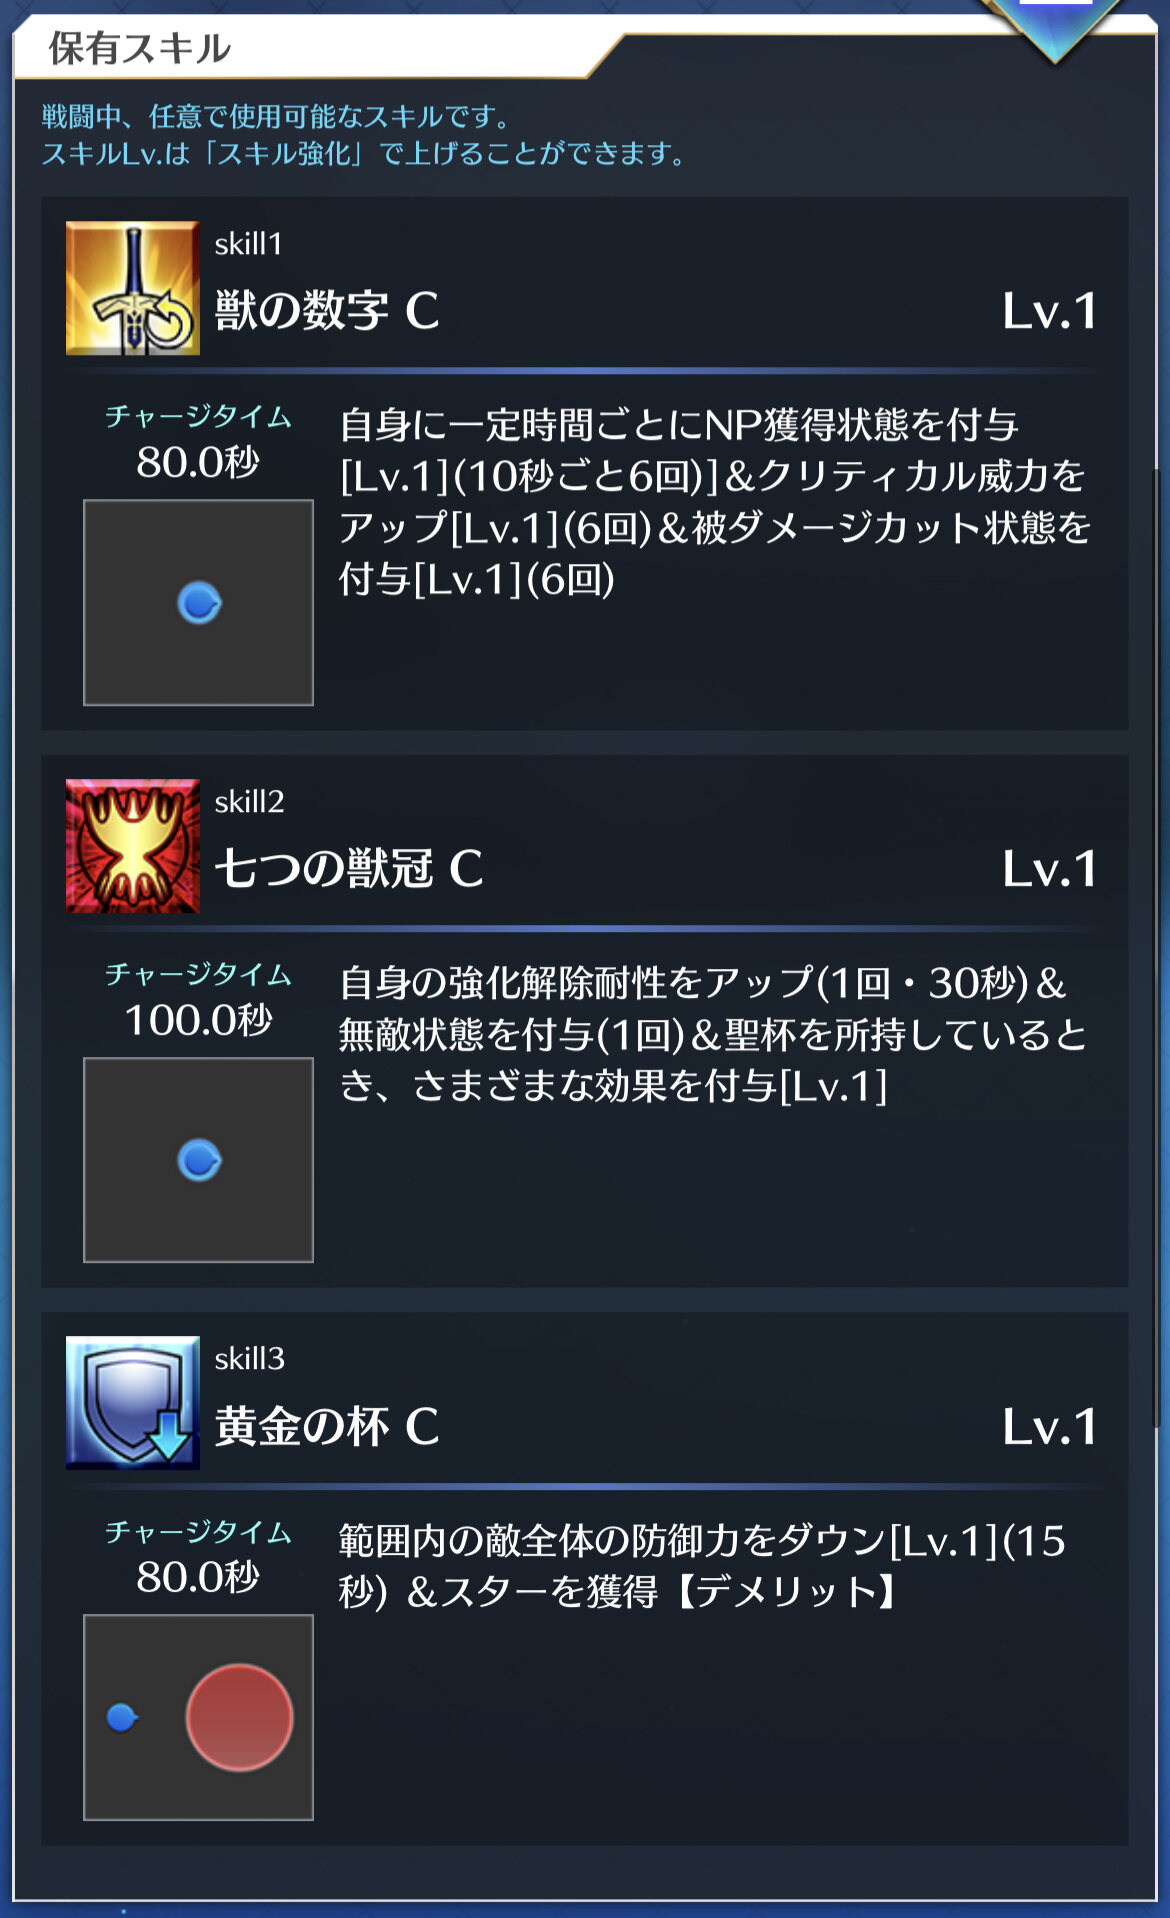Select the 保有スキル tab header
The height and width of the screenshot is (1918, 1170).
140,48
